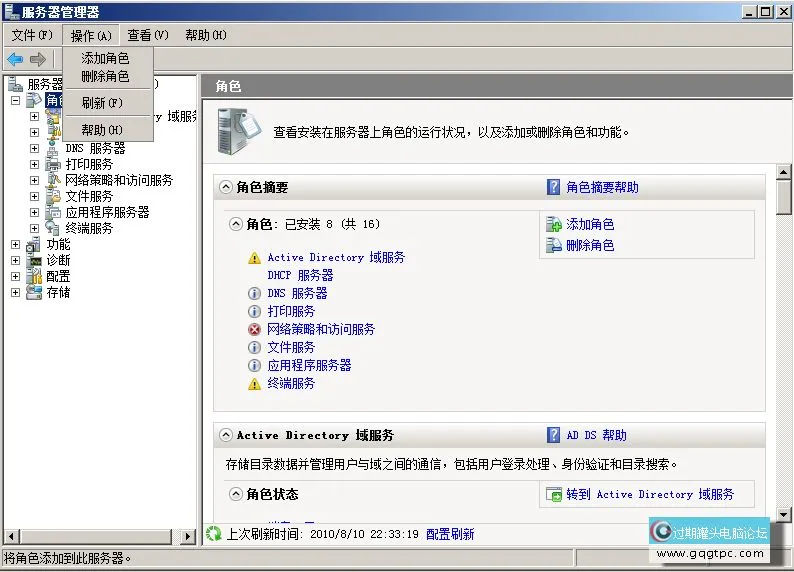This screenshot has width=794, height=572.
Task: Expand the 终端服务 tree node
Action: [x=34, y=228]
